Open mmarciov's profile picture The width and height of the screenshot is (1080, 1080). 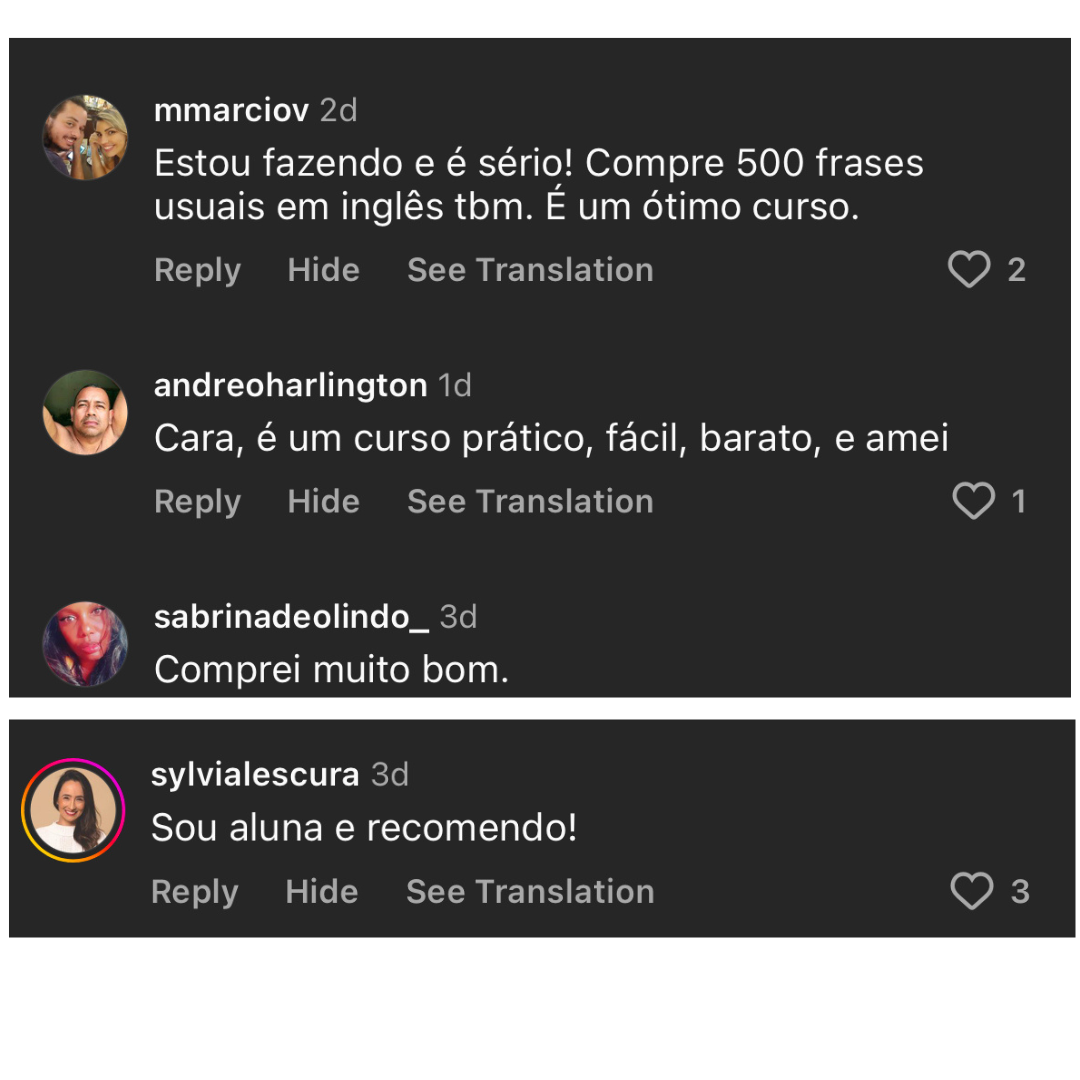[85, 138]
